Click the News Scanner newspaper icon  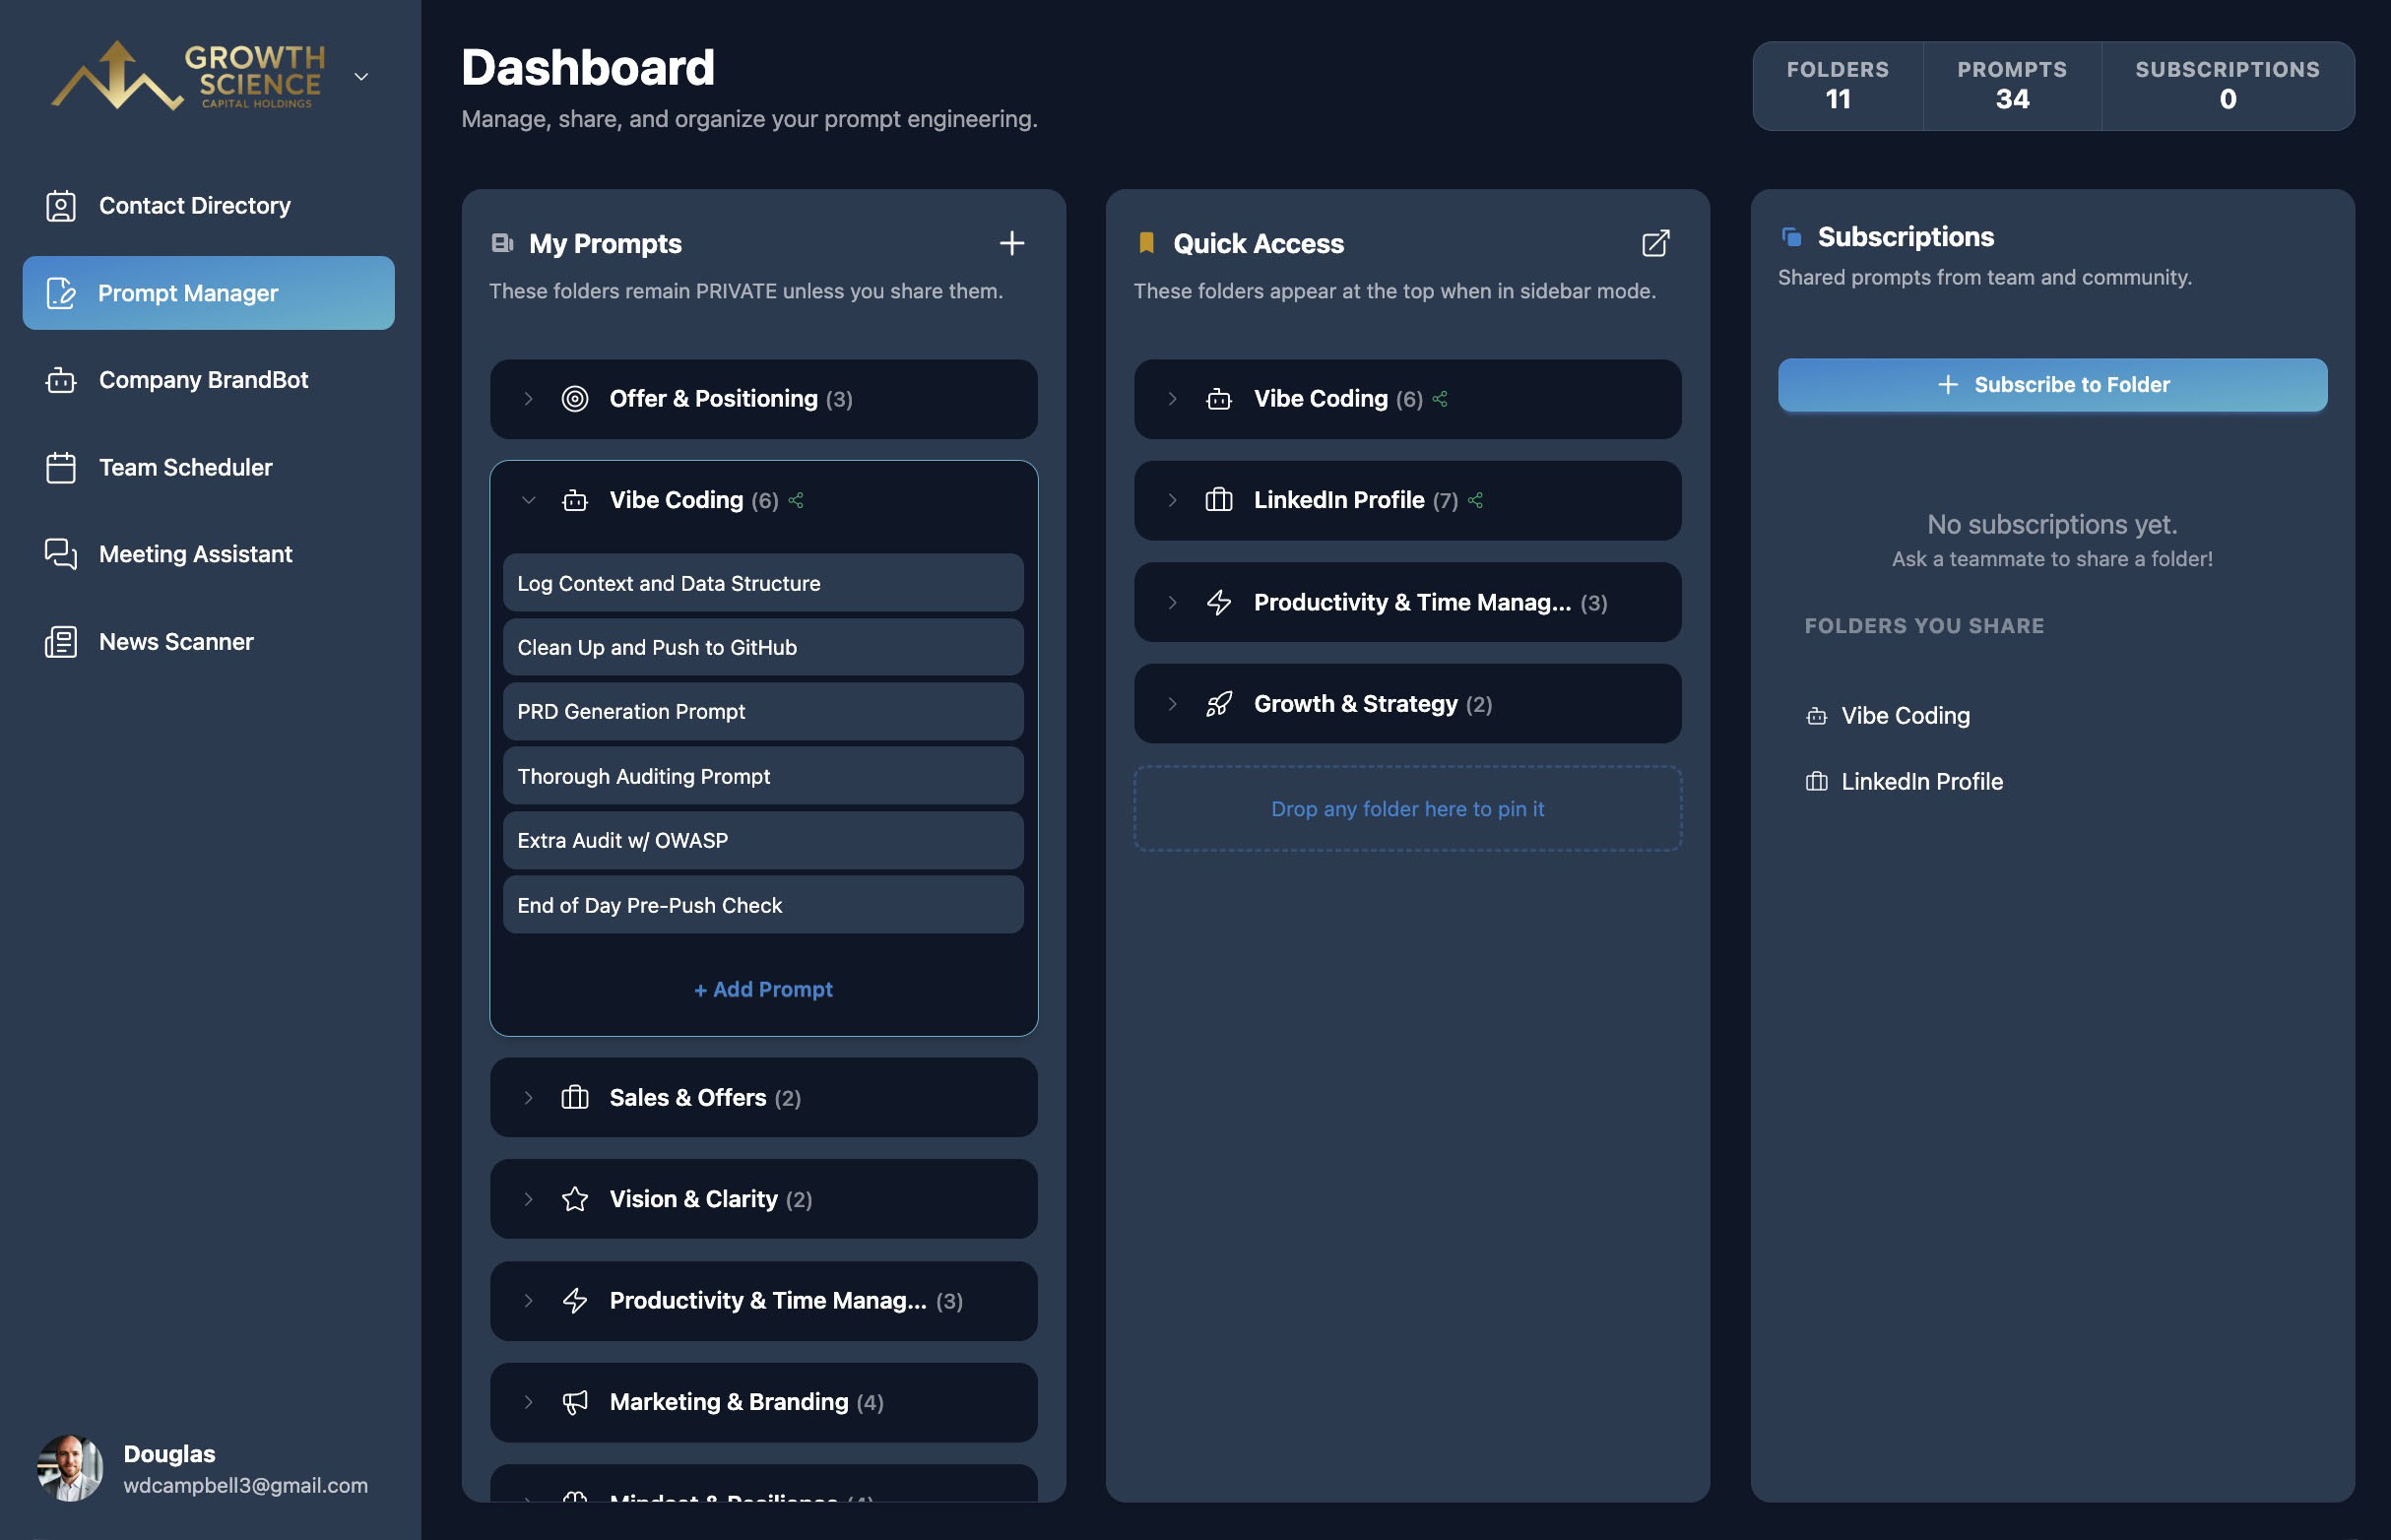(61, 642)
